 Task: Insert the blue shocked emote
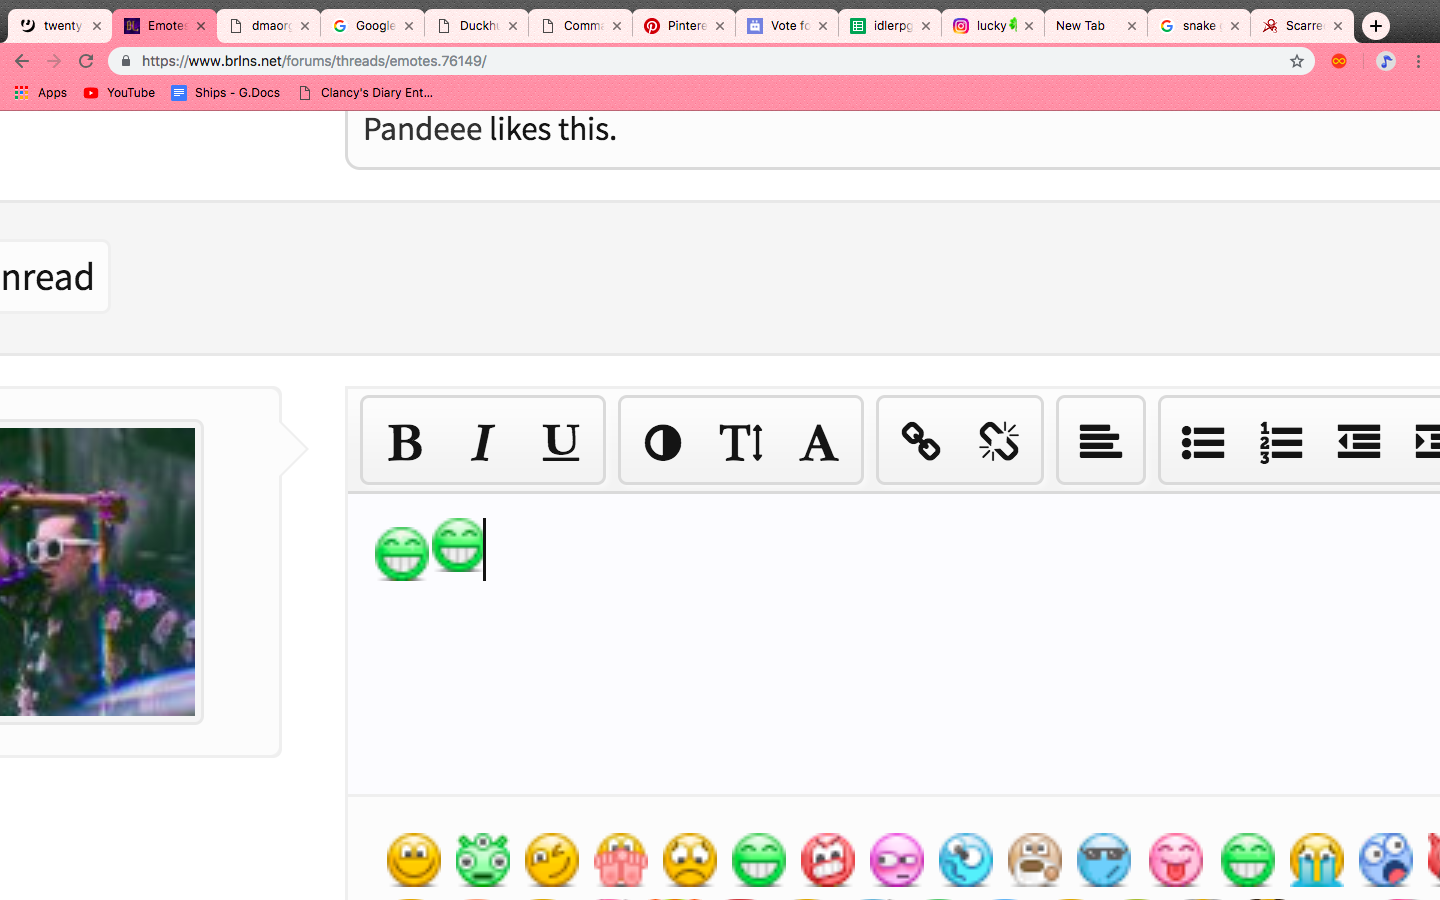1386,860
